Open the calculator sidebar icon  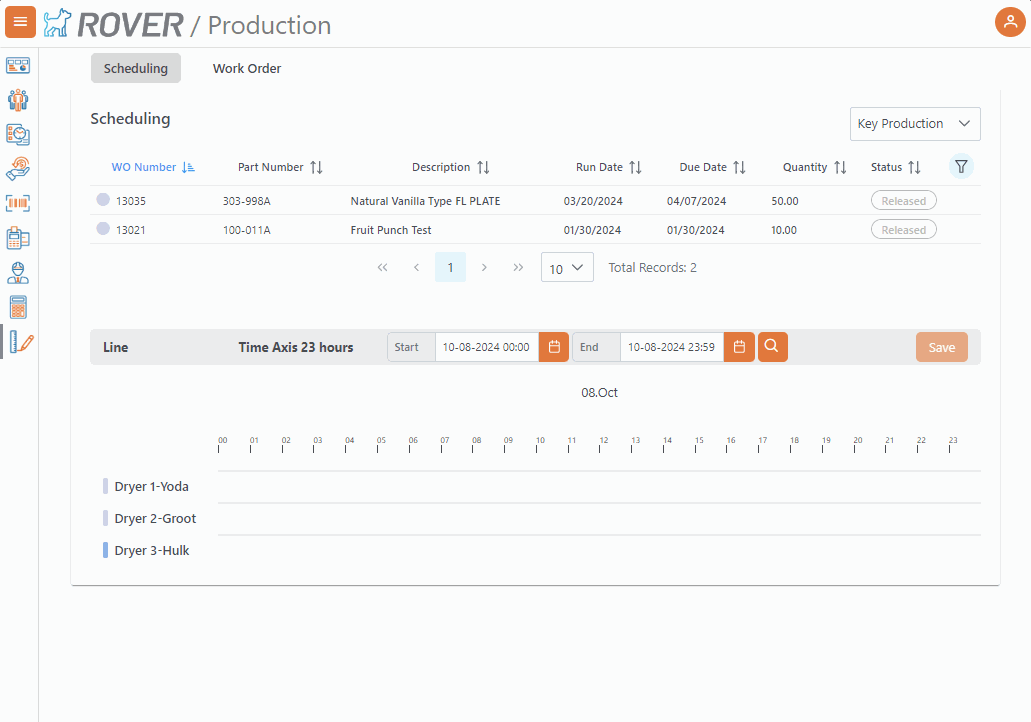18,307
